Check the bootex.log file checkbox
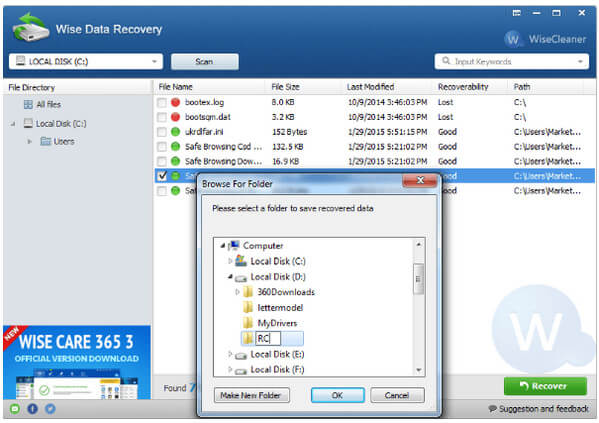This screenshot has height=423, width=599. coord(162,102)
